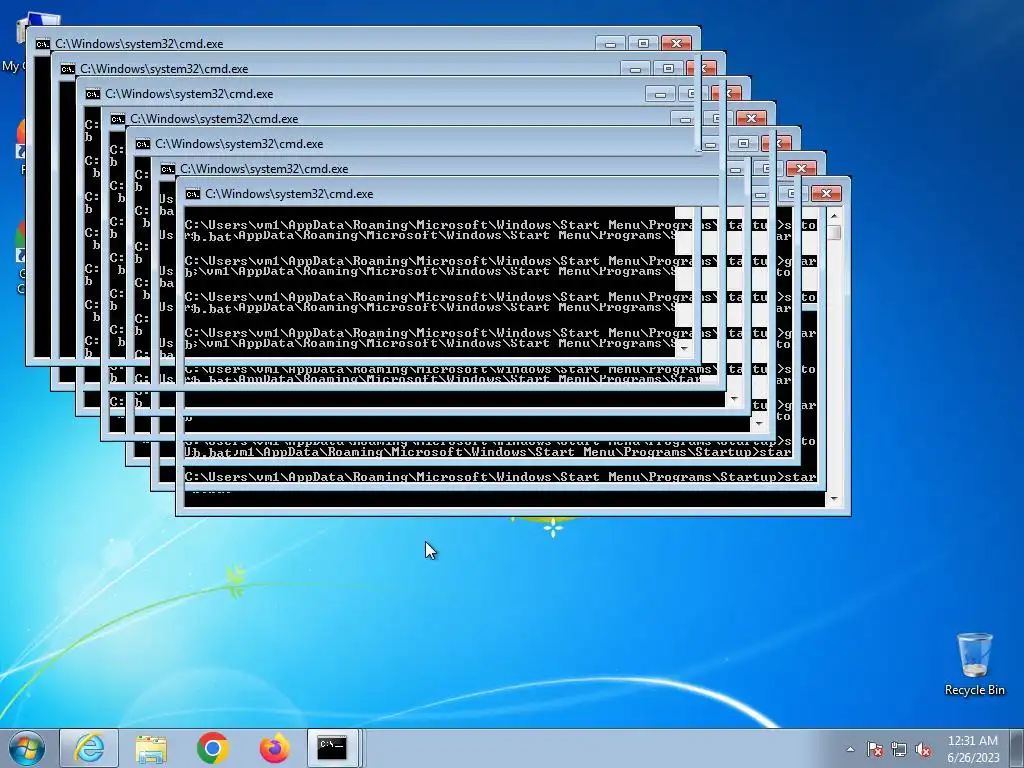1024x768 pixels.
Task: Open the Windows Start menu orb
Action: point(26,748)
